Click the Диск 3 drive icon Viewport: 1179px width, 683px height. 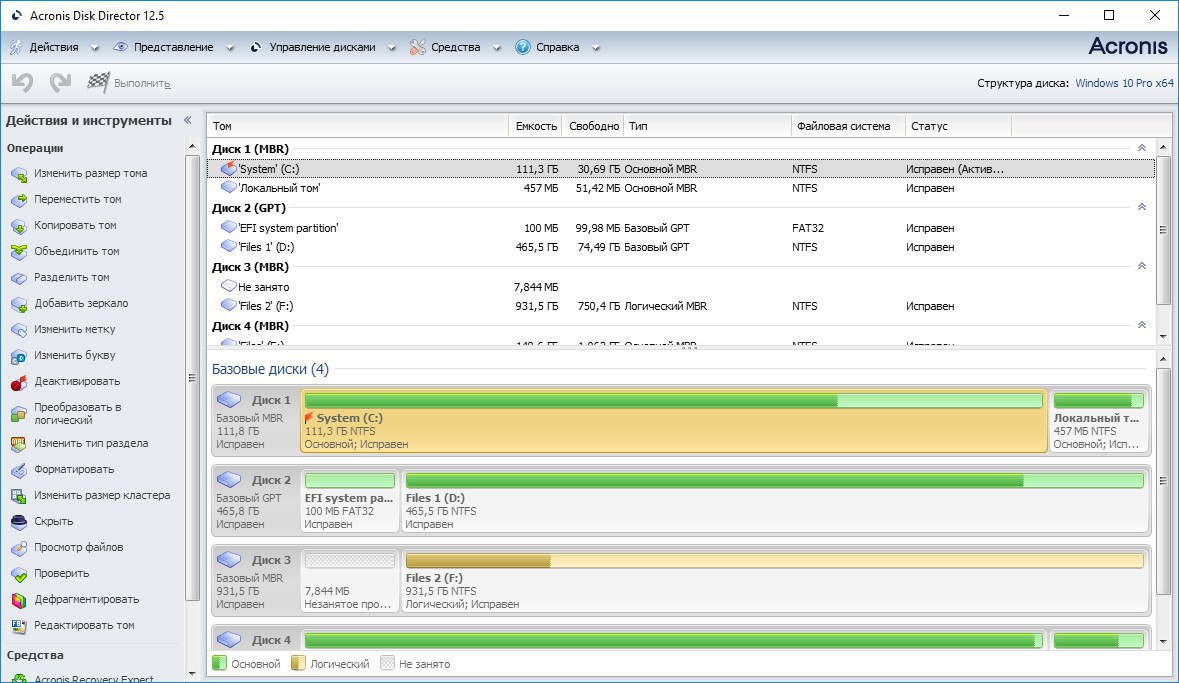click(x=229, y=559)
